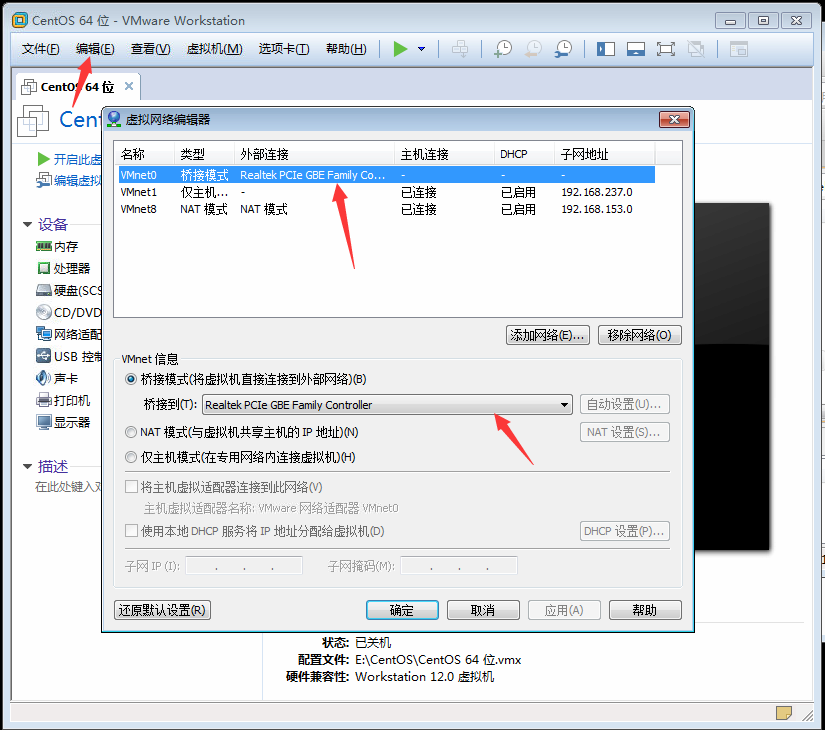
Task: Click 添加网络(E)... button
Action: click(548, 335)
